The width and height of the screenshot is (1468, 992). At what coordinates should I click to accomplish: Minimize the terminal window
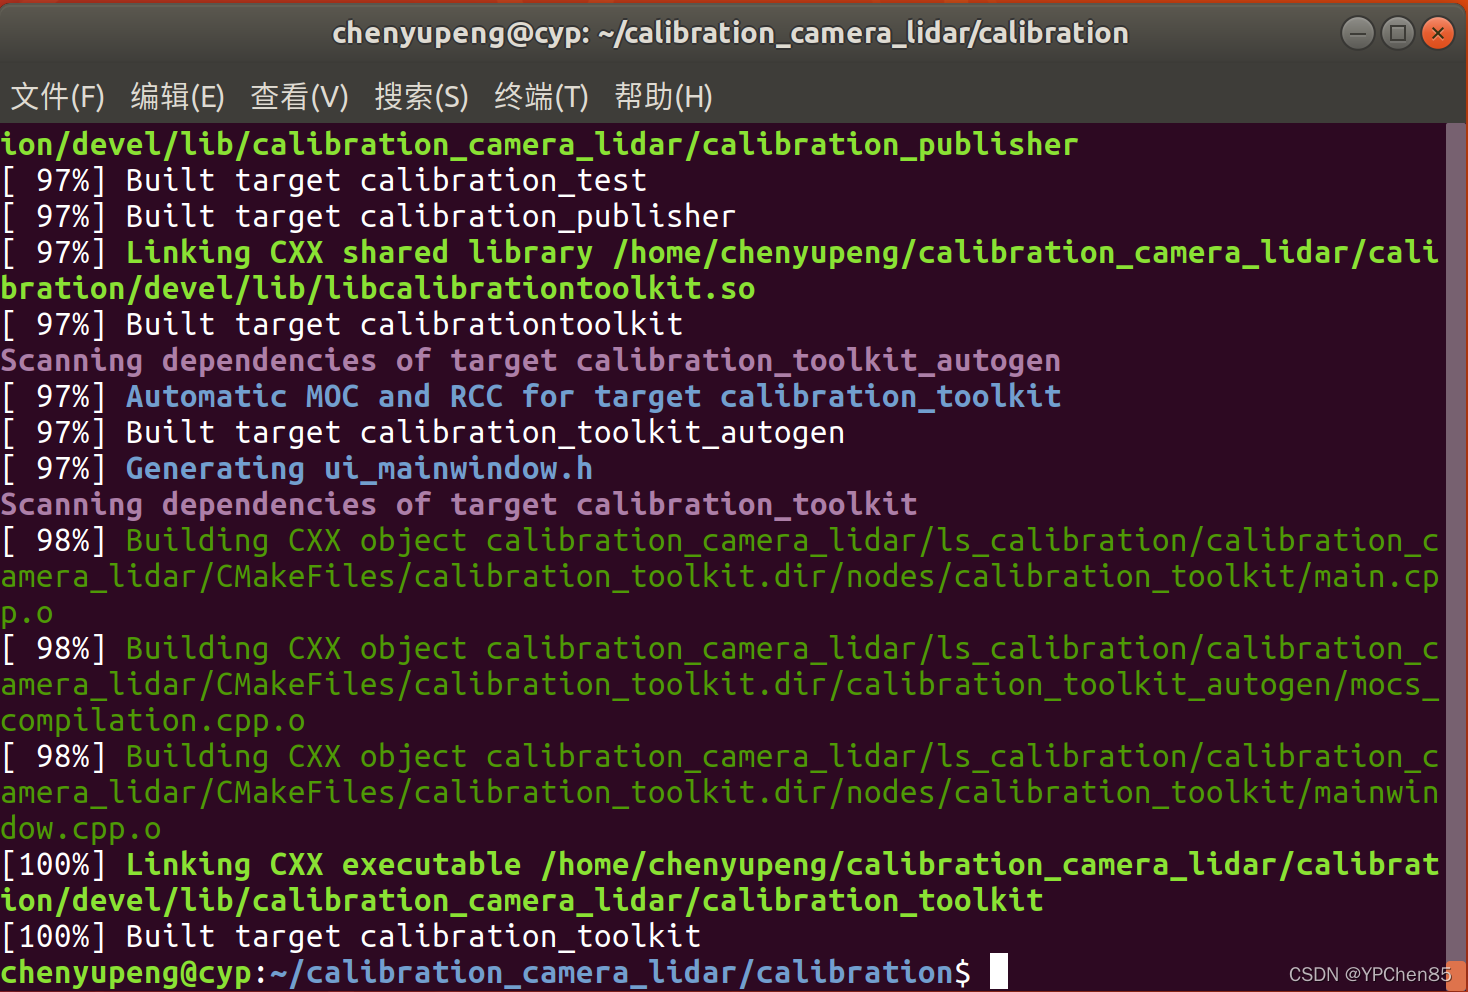pyautogui.click(x=1357, y=33)
